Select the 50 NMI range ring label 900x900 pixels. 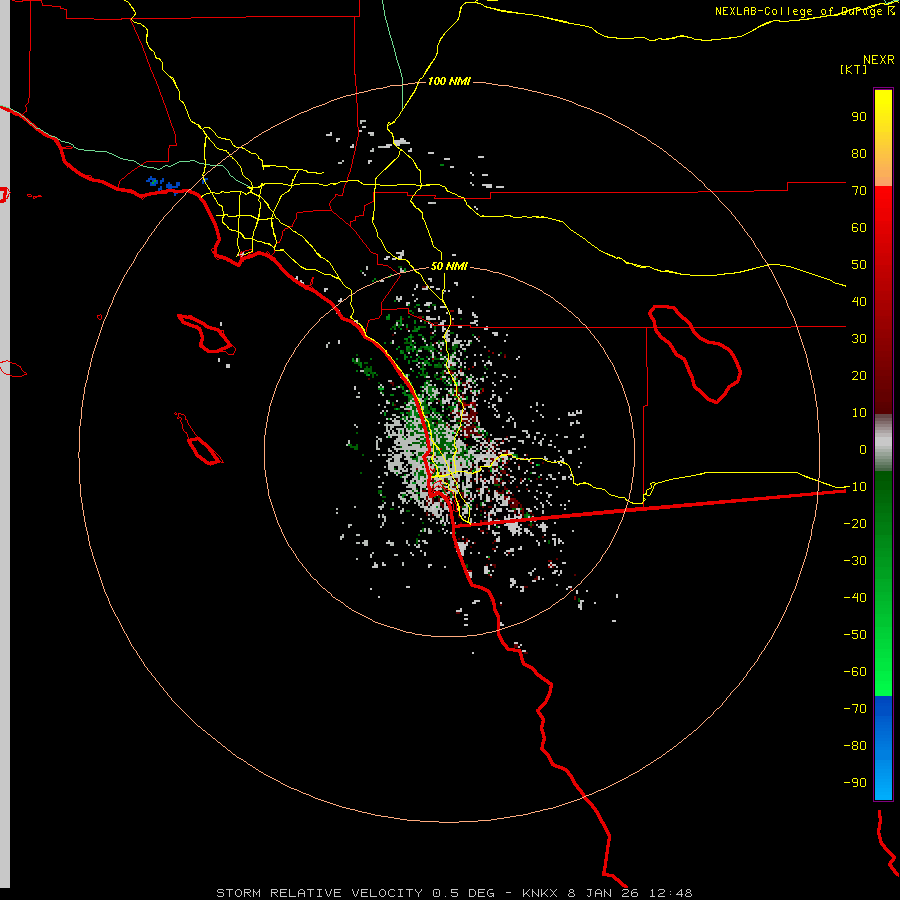point(449,266)
